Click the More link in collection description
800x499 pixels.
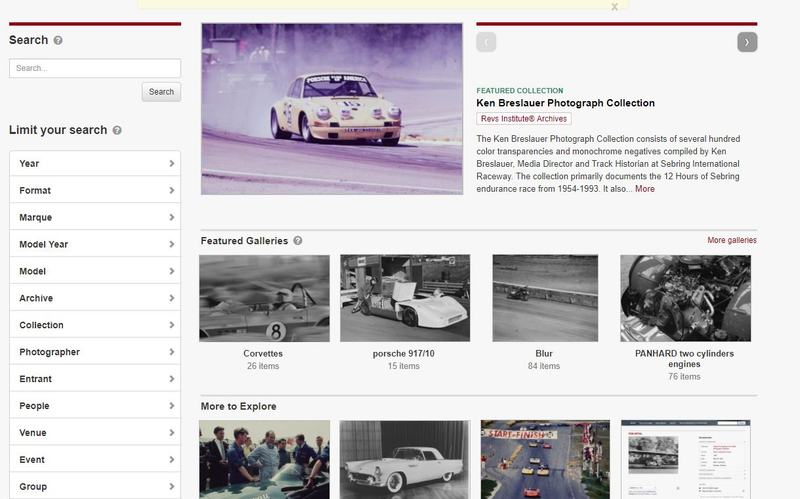pos(644,189)
